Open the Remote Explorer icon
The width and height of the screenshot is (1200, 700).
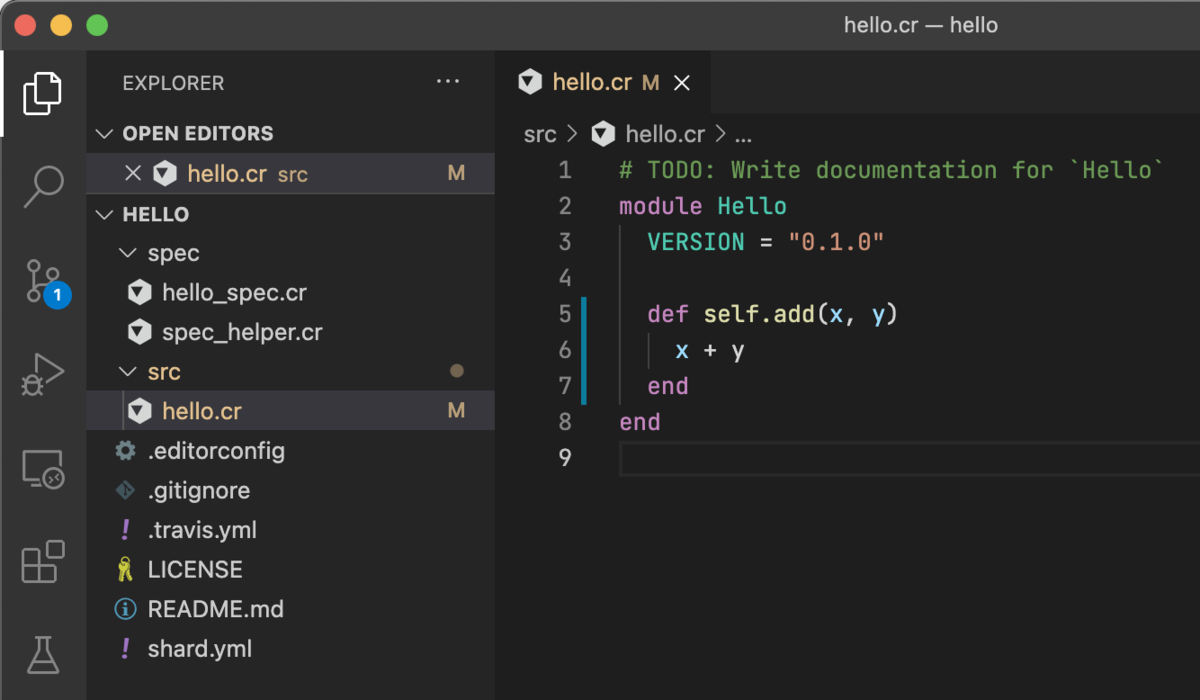point(42,468)
